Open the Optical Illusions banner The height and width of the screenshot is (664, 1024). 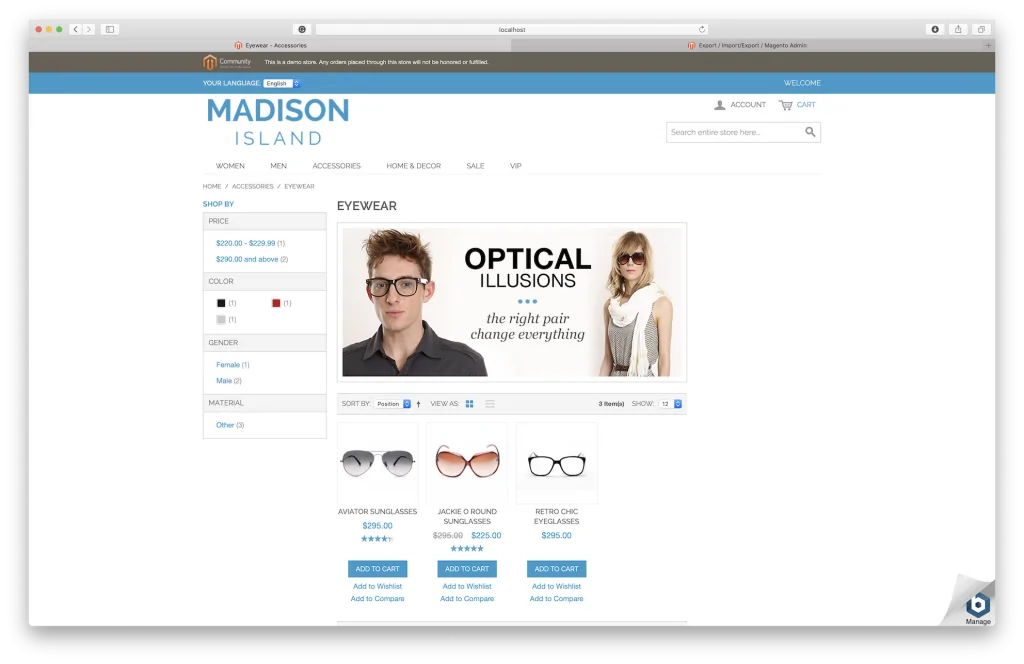point(512,302)
